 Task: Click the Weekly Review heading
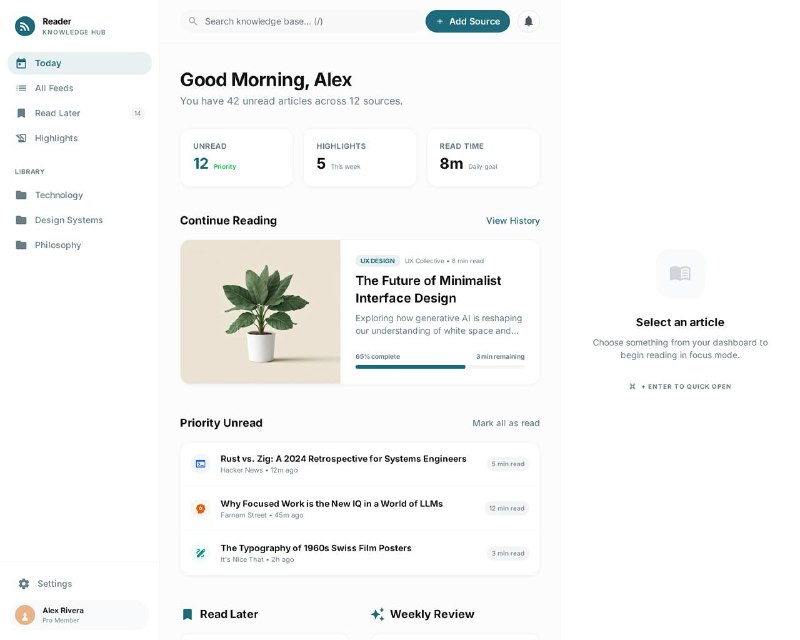(432, 614)
